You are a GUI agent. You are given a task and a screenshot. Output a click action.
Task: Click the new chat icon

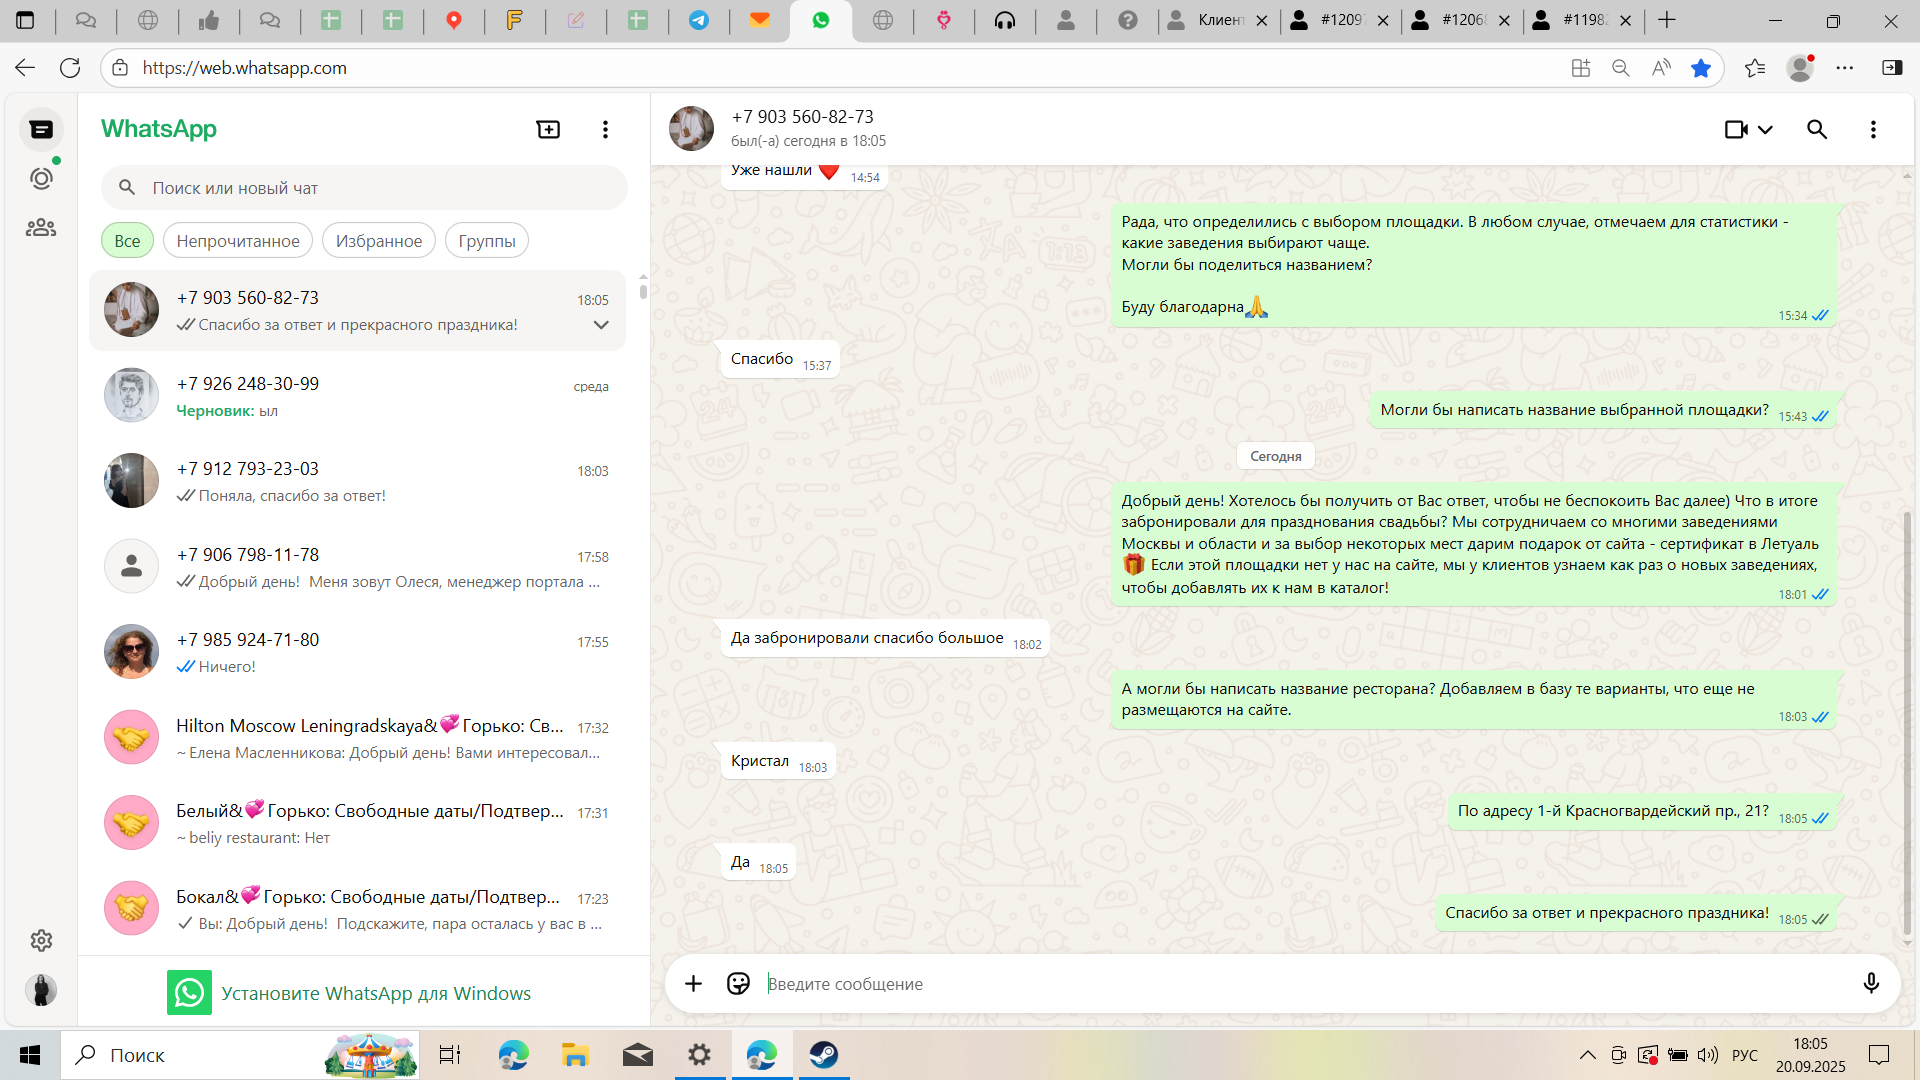tap(548, 129)
